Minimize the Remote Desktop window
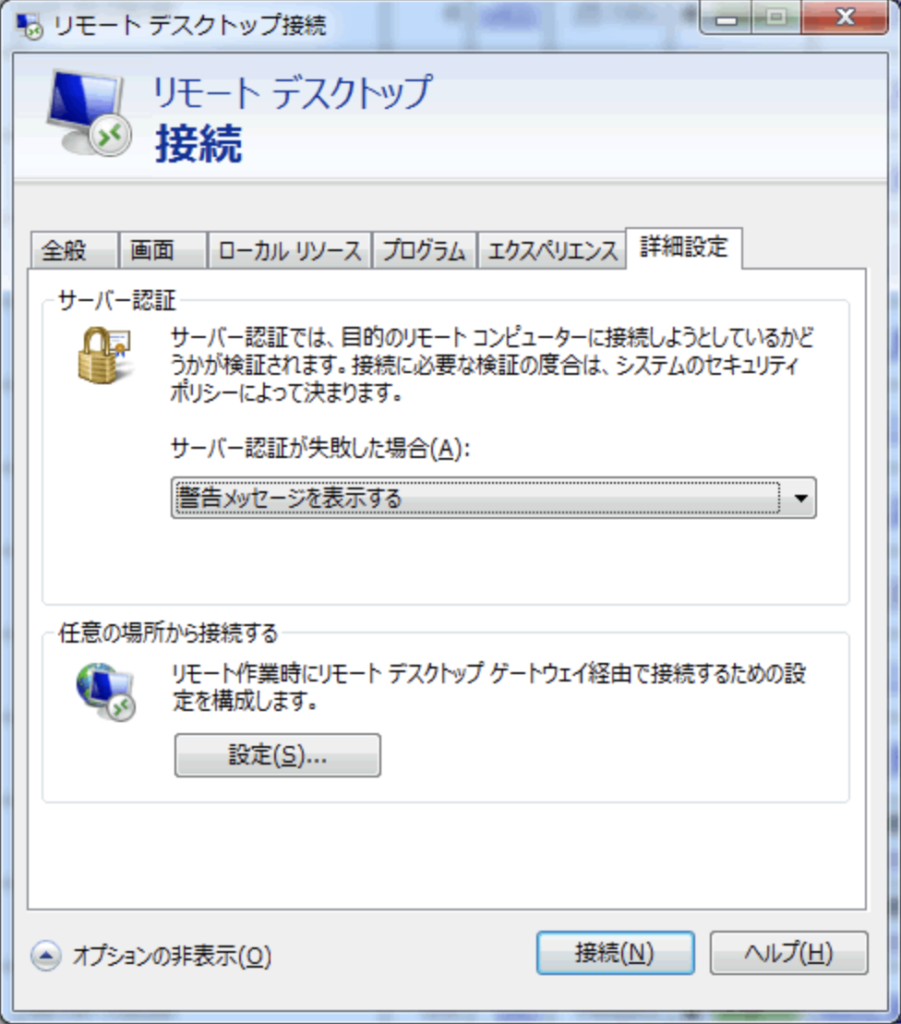Image resolution: width=901 pixels, height=1024 pixels. (725, 17)
